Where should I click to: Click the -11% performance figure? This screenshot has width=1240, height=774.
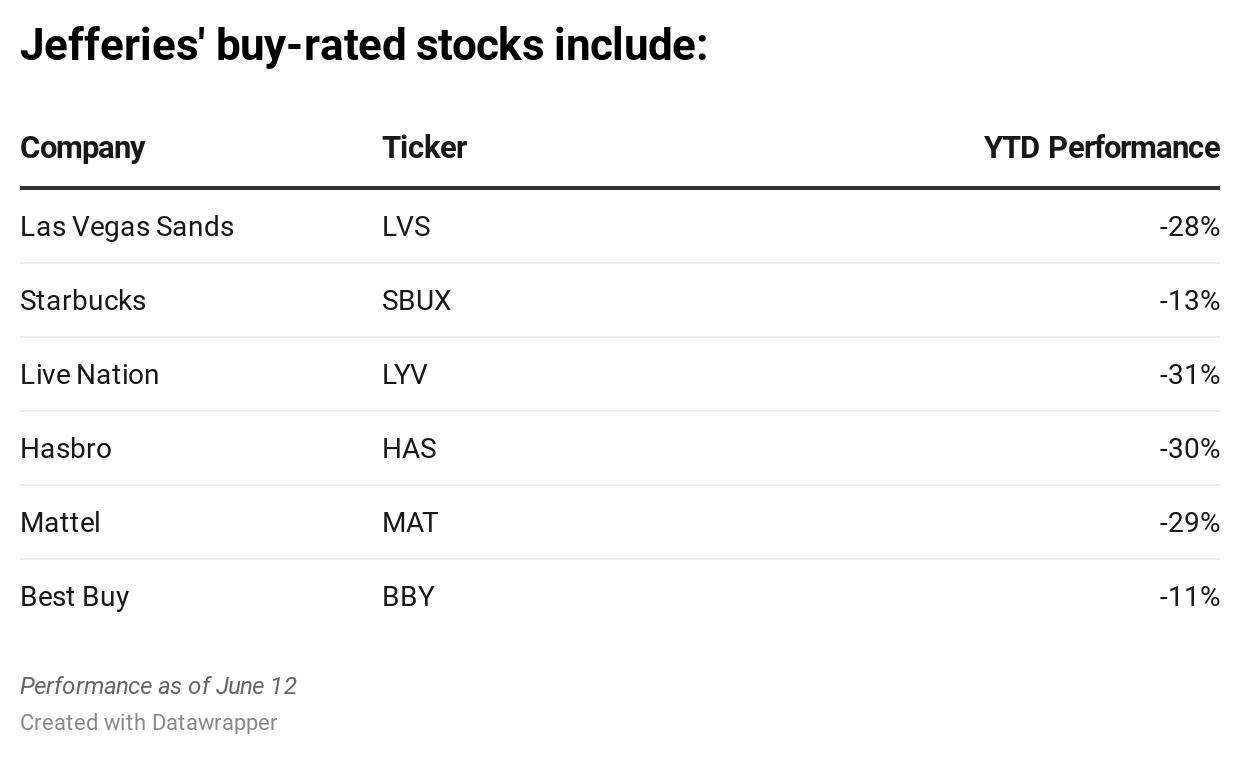pos(1189,597)
